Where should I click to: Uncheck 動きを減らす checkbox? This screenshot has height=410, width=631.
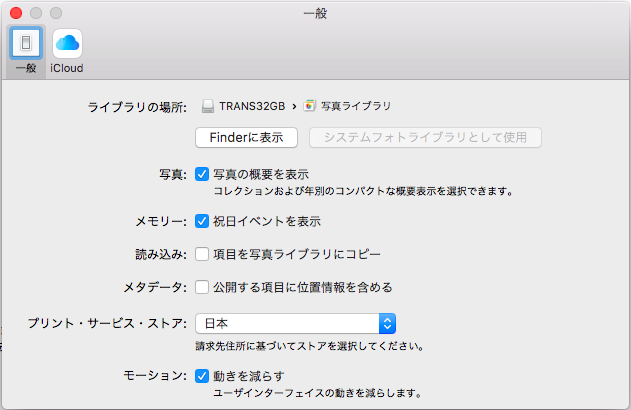[x=202, y=376]
